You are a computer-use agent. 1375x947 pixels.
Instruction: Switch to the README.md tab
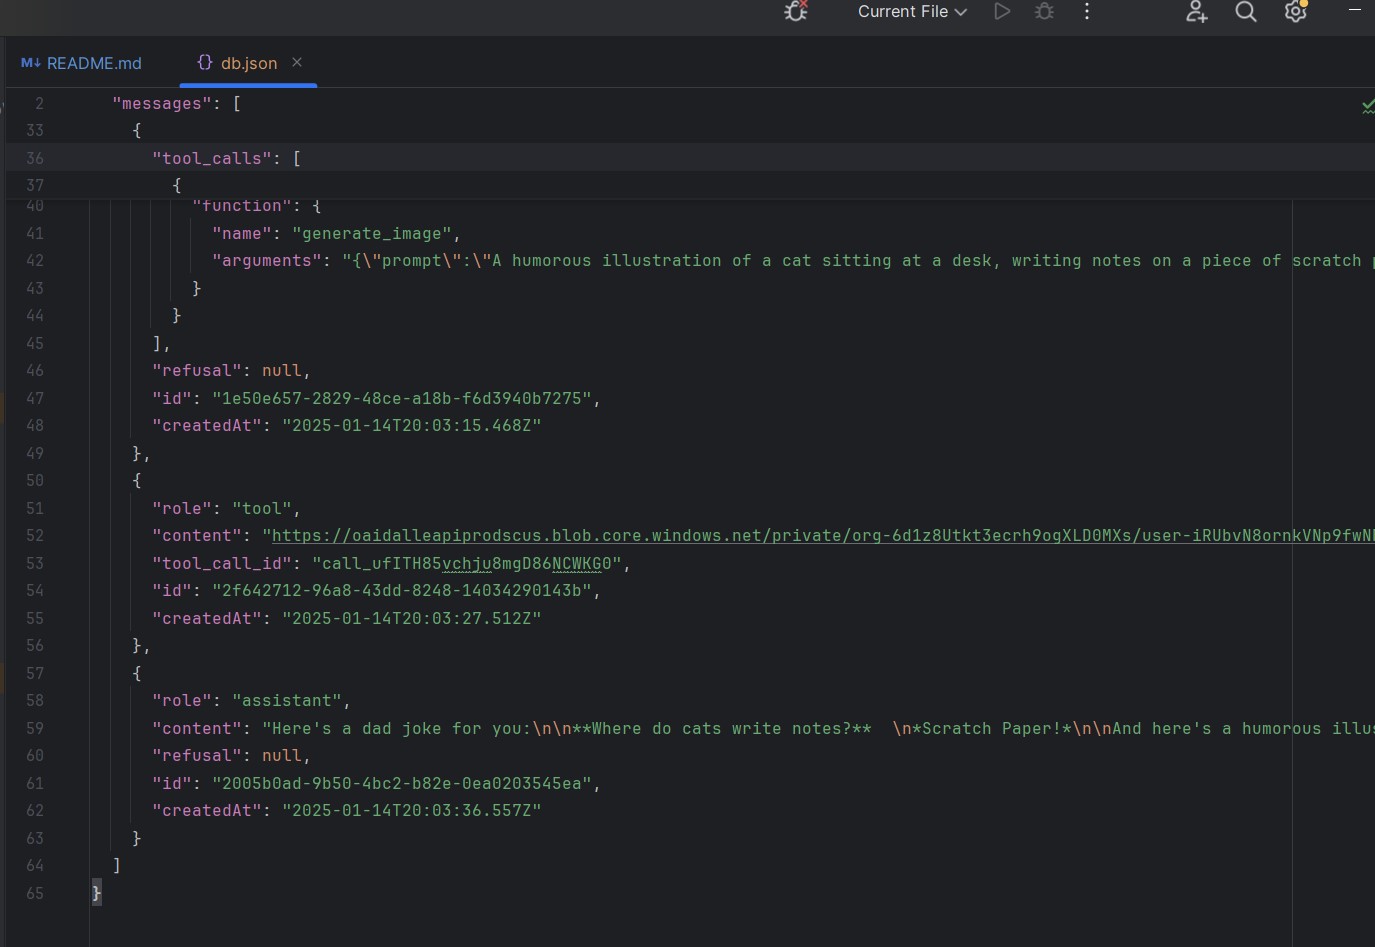(82, 63)
